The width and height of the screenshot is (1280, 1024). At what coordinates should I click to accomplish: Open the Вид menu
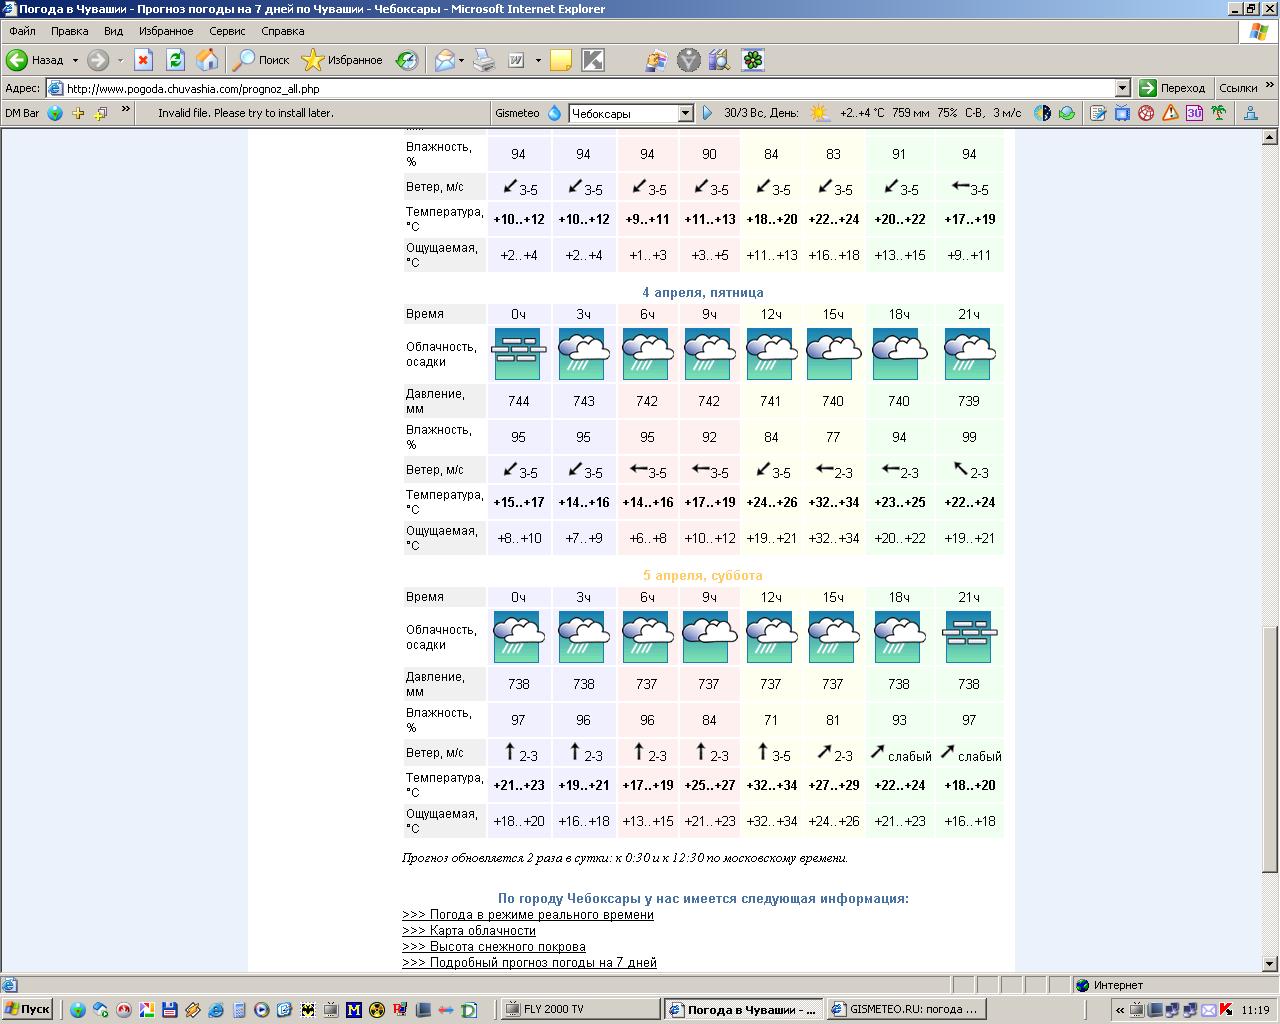coord(114,31)
